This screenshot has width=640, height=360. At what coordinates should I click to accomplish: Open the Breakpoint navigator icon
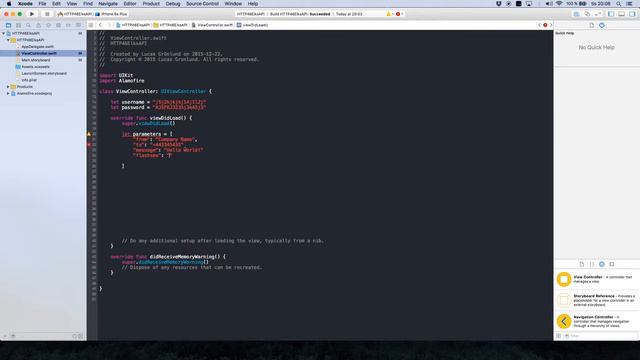(x=68, y=25)
